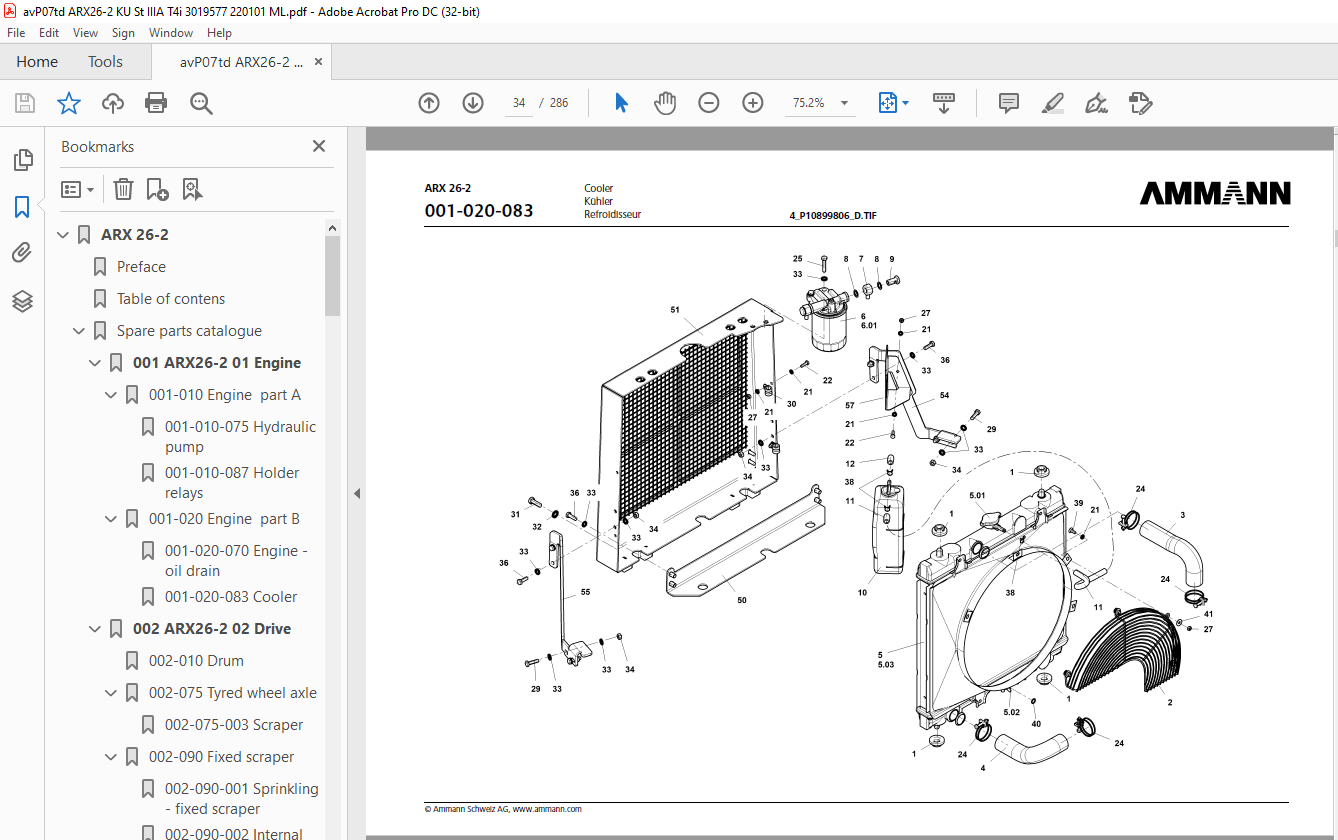Open the Attachments paperclip panel

coord(22,253)
